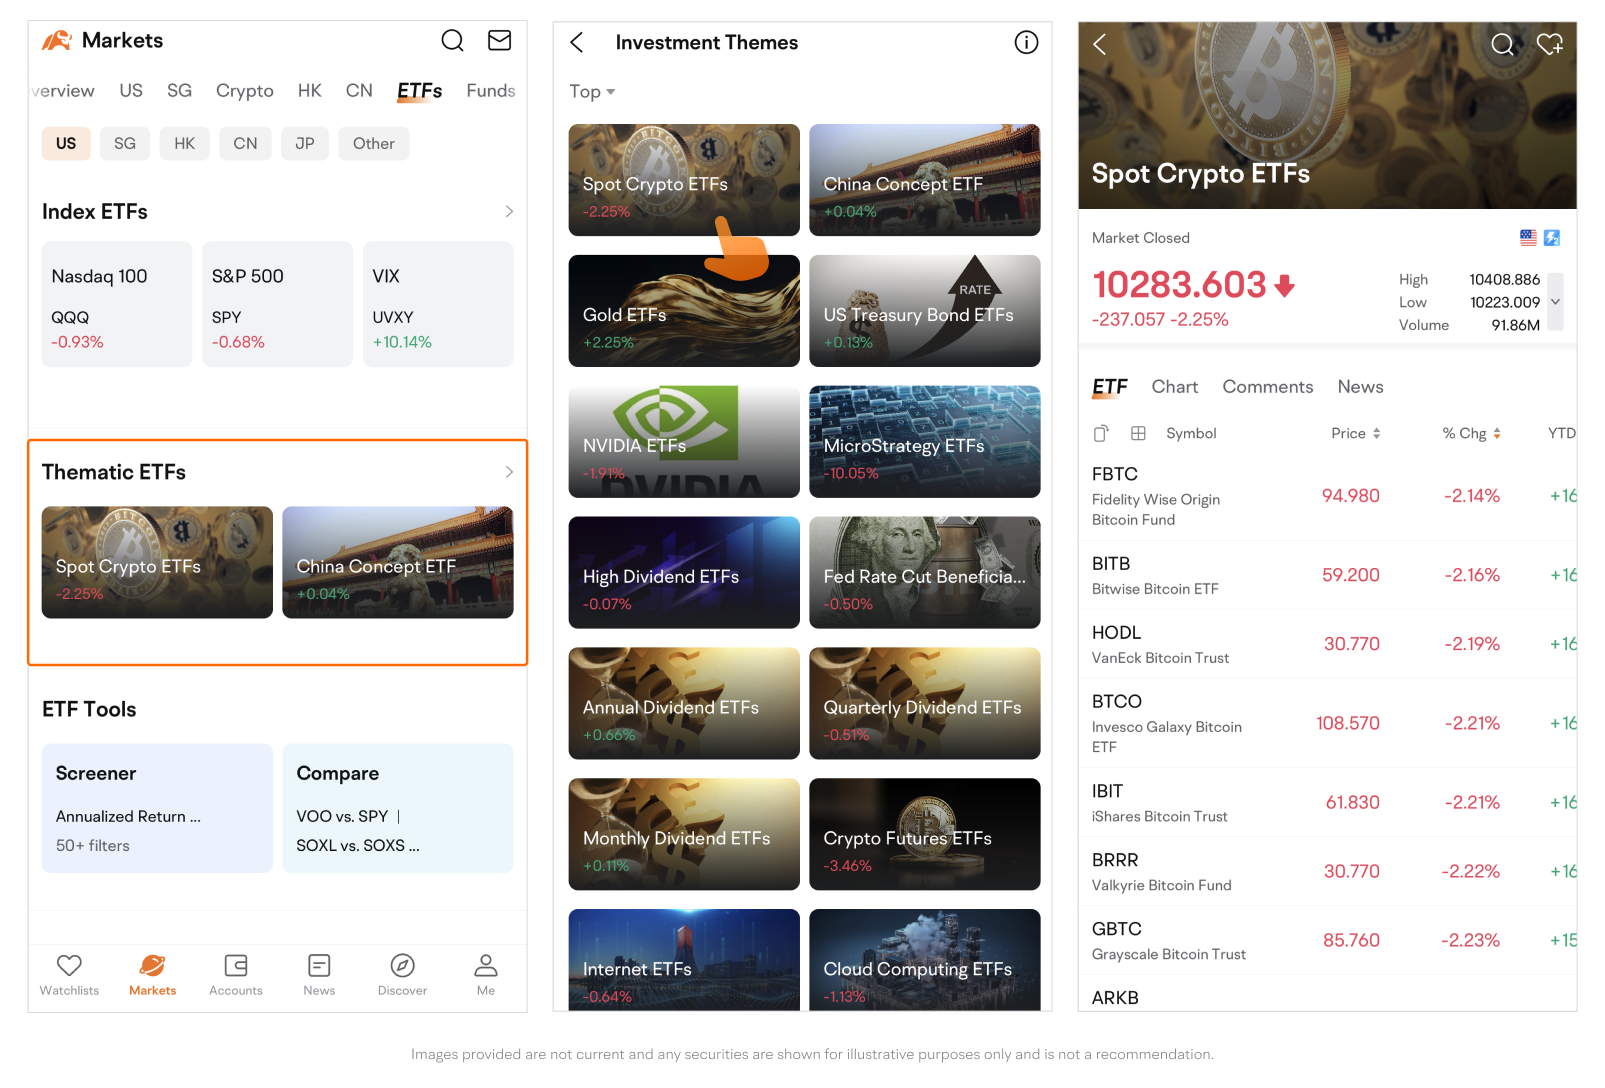
Task: Open Watchlists in bottom navigation
Action: tap(69, 975)
